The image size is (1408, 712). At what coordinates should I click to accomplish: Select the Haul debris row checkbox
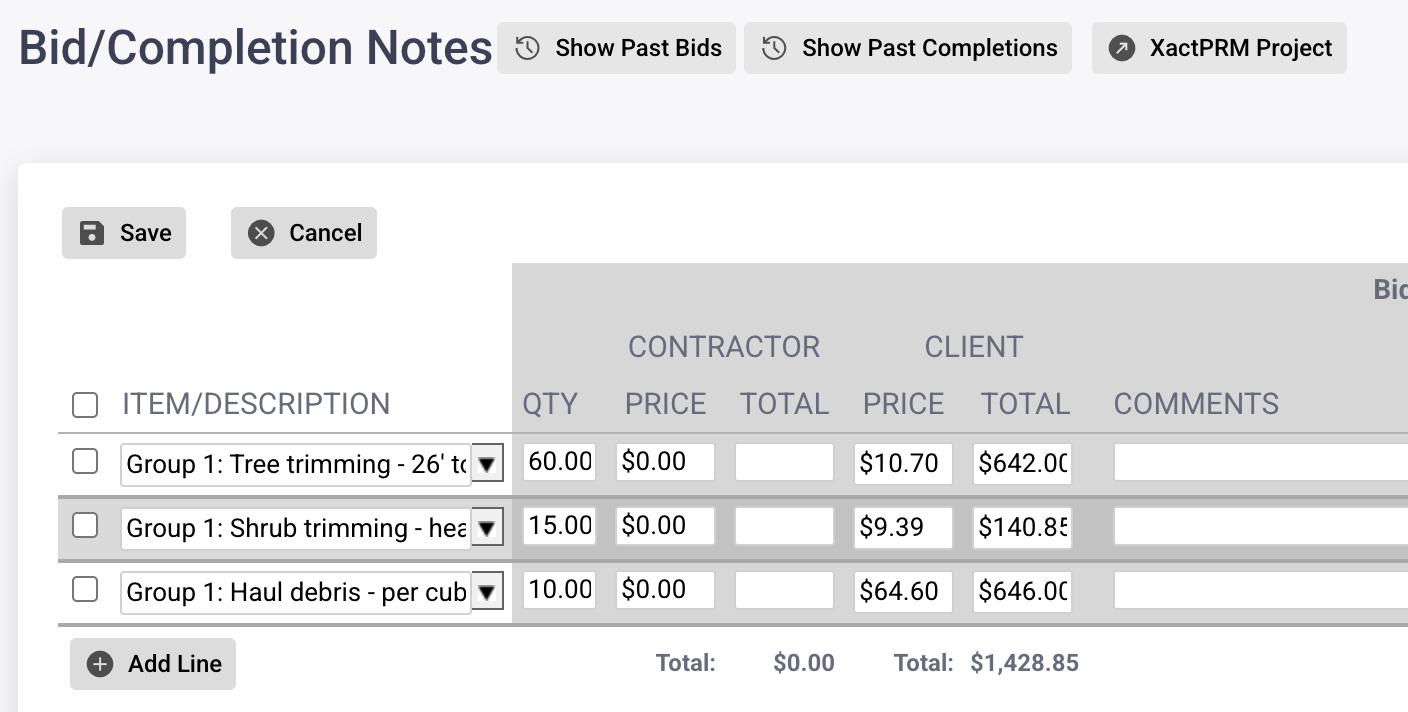point(85,590)
